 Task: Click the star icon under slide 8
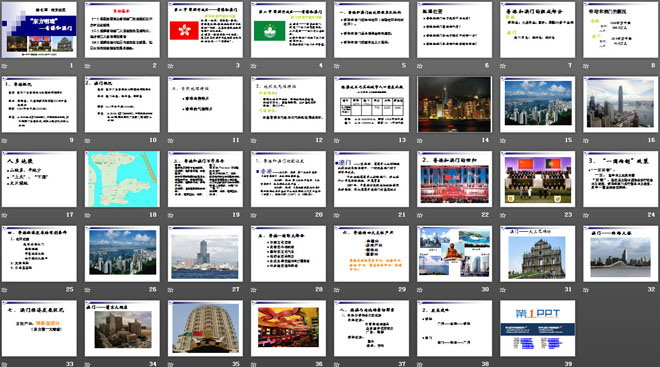(x=586, y=66)
